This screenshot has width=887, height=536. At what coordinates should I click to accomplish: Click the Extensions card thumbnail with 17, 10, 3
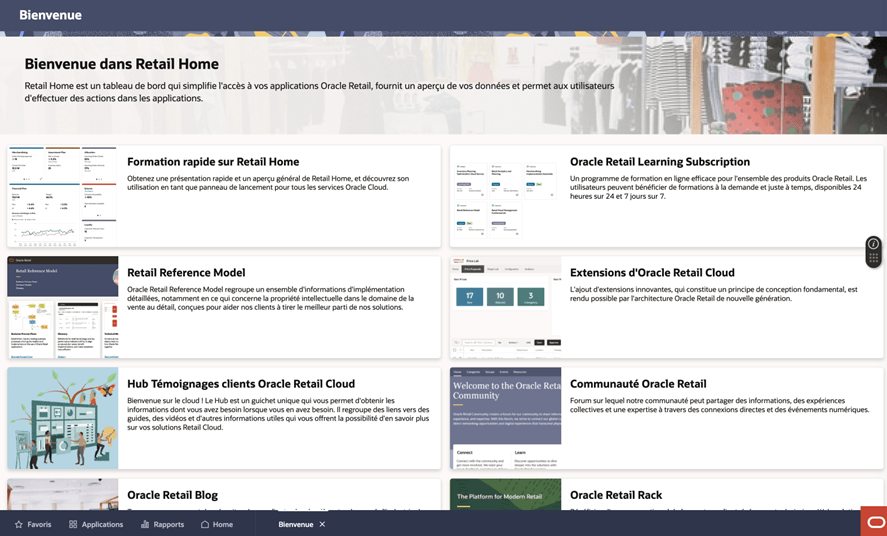click(x=505, y=308)
